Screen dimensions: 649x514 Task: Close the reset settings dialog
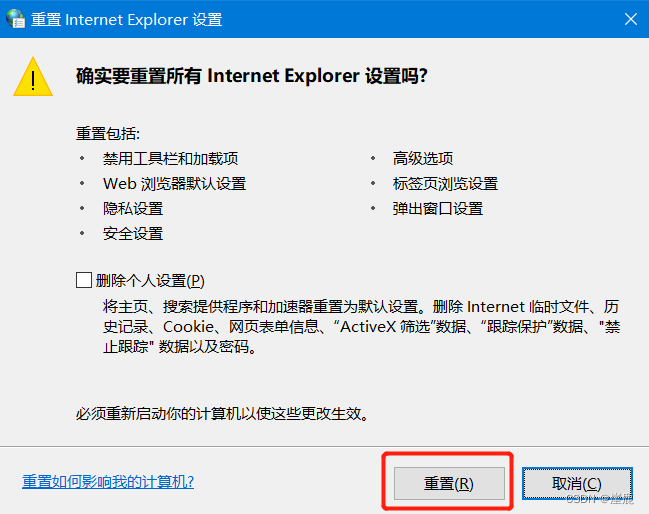631,19
